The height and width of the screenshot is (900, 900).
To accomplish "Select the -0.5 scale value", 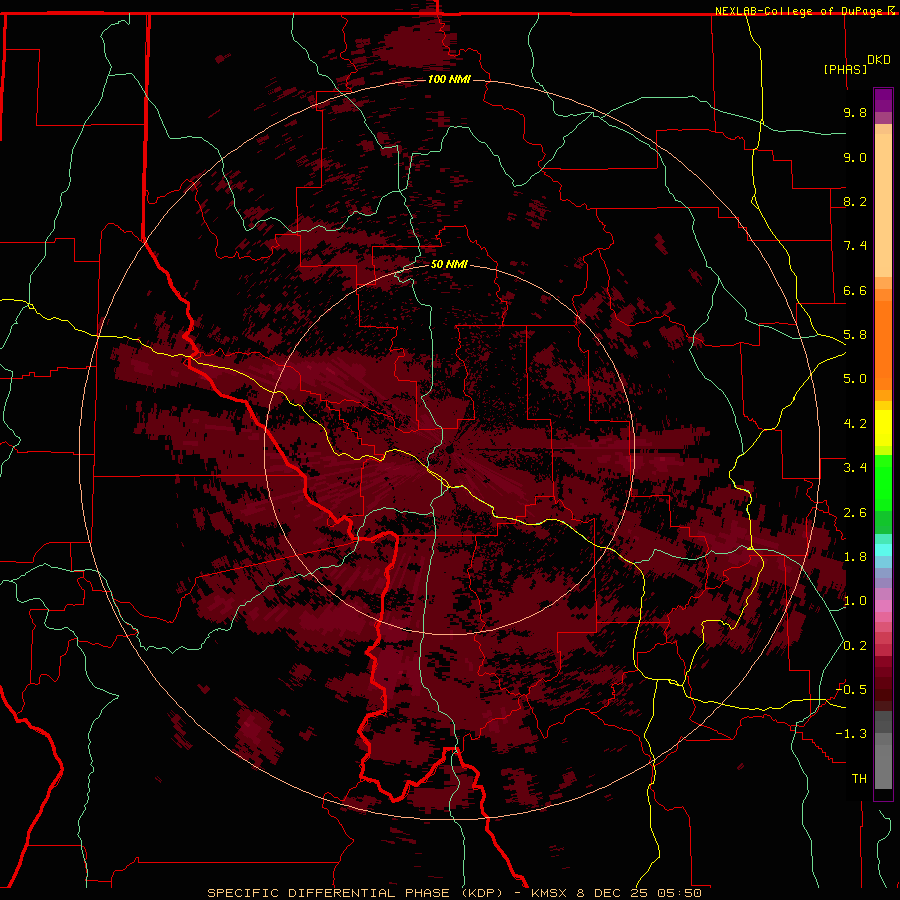I will click(x=852, y=690).
